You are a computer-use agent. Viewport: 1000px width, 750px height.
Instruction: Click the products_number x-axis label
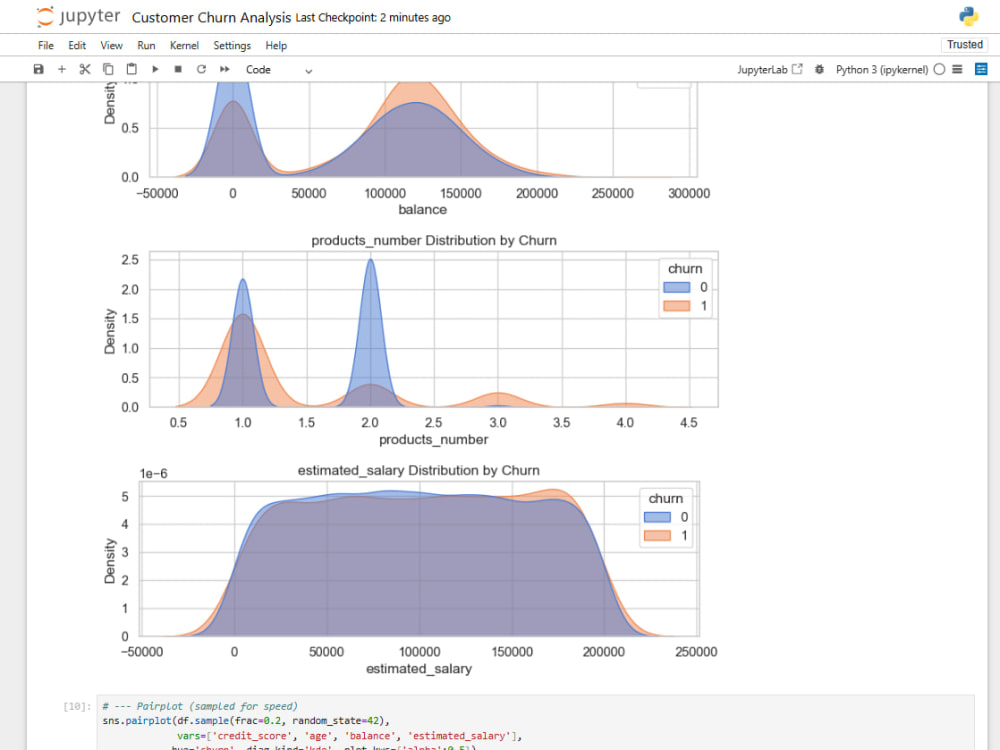click(434, 439)
